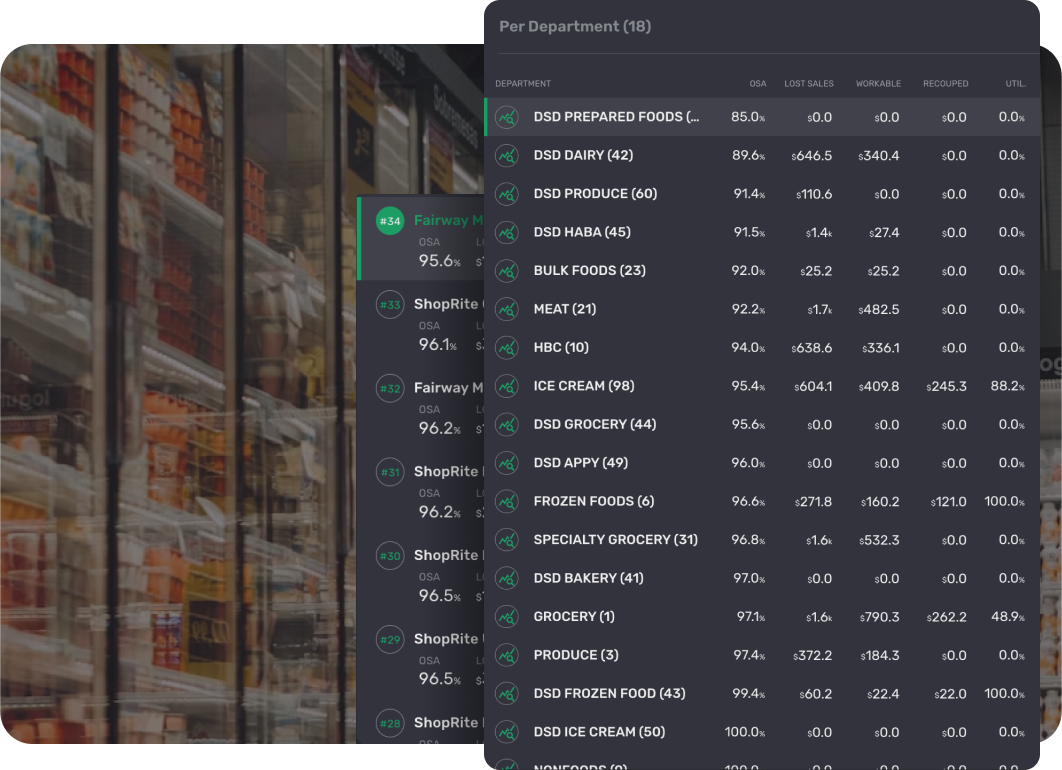Click the chart icon for ICE CREAM
The height and width of the screenshot is (770, 1062).
pos(506,386)
